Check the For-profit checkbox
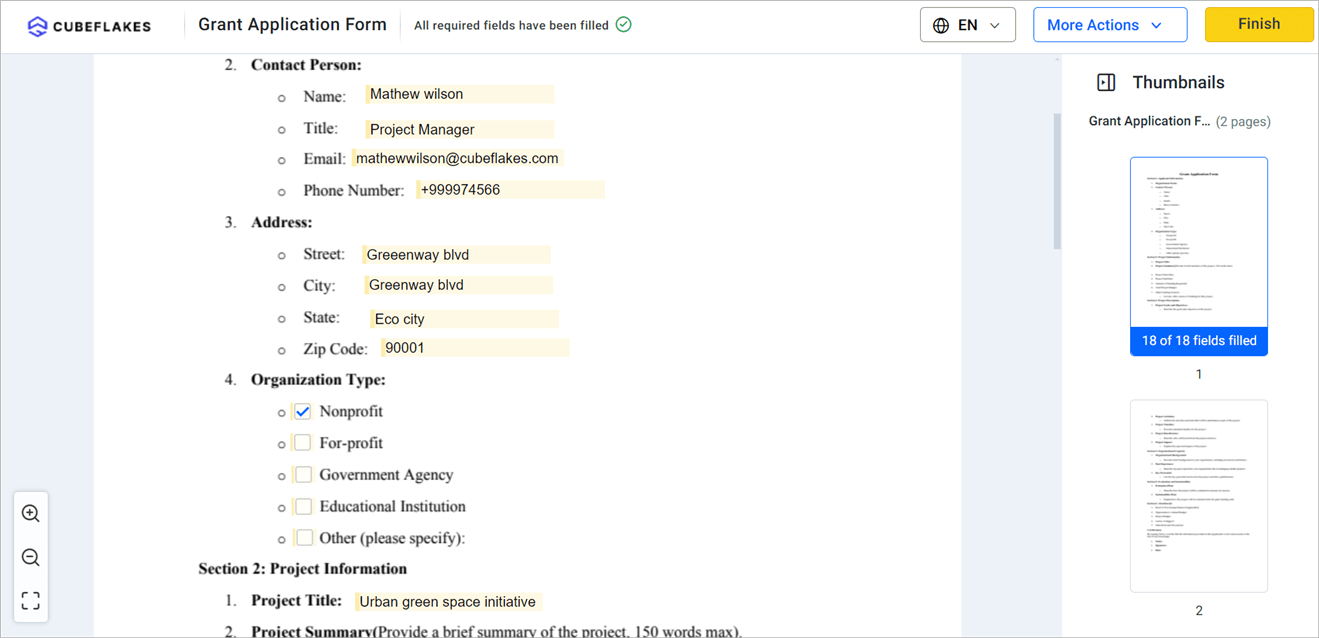This screenshot has height=638, width=1319. click(x=303, y=443)
